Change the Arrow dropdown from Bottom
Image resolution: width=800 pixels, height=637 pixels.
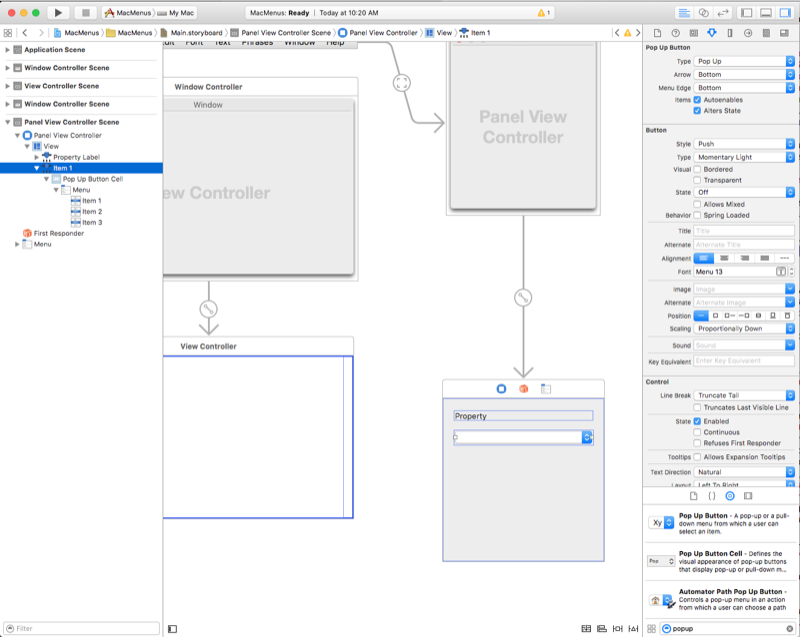tap(744, 74)
